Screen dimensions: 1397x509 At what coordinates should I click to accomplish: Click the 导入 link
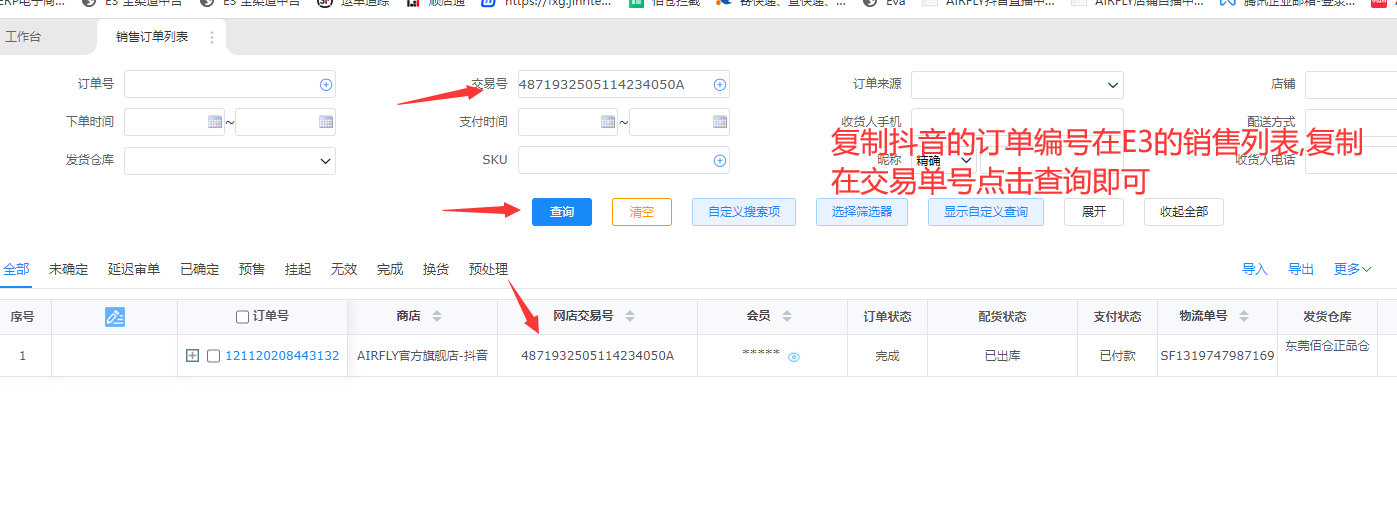(1255, 269)
